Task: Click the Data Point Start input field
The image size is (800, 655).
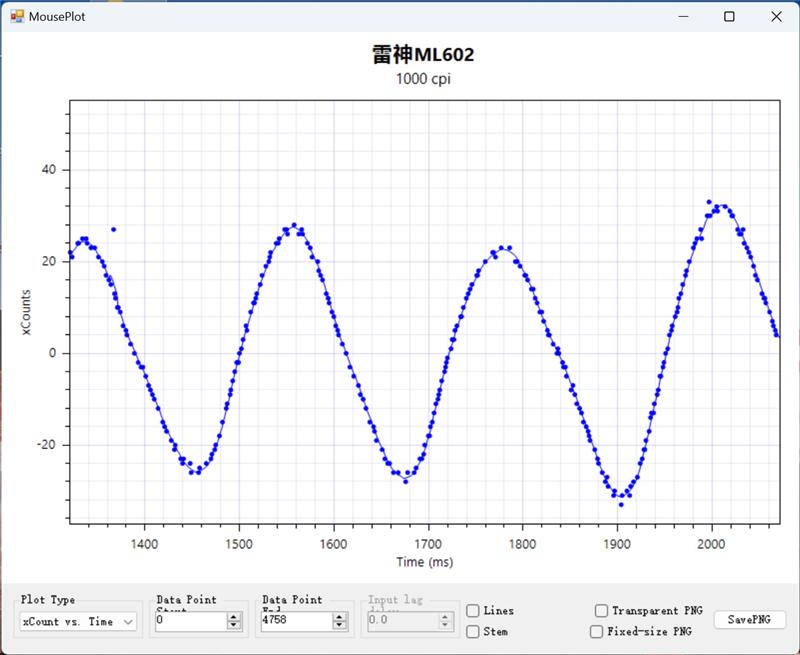Action: pyautogui.click(x=190, y=621)
